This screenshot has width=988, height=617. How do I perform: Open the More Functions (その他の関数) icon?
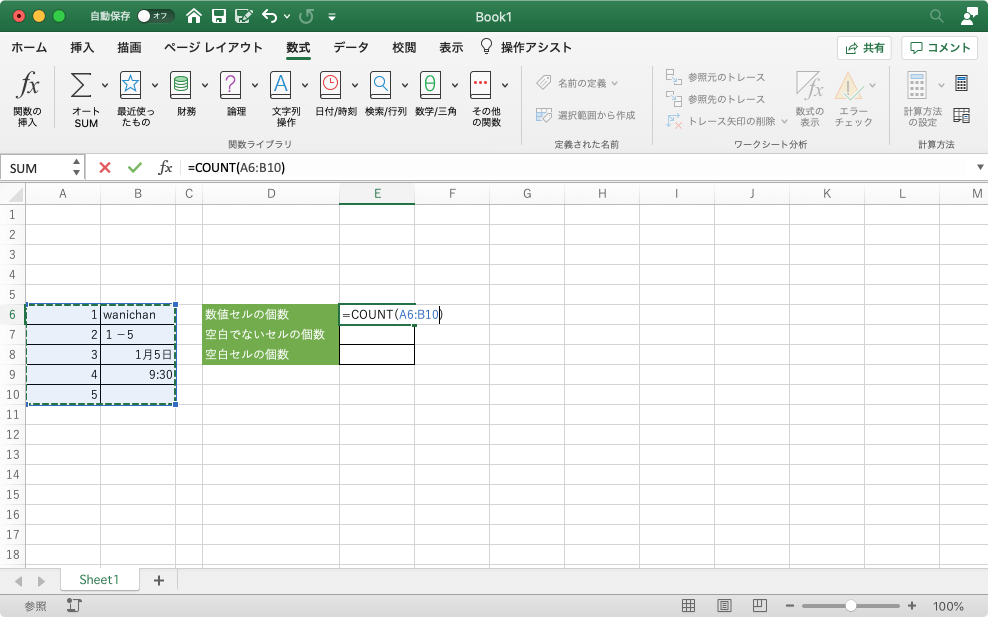click(481, 85)
